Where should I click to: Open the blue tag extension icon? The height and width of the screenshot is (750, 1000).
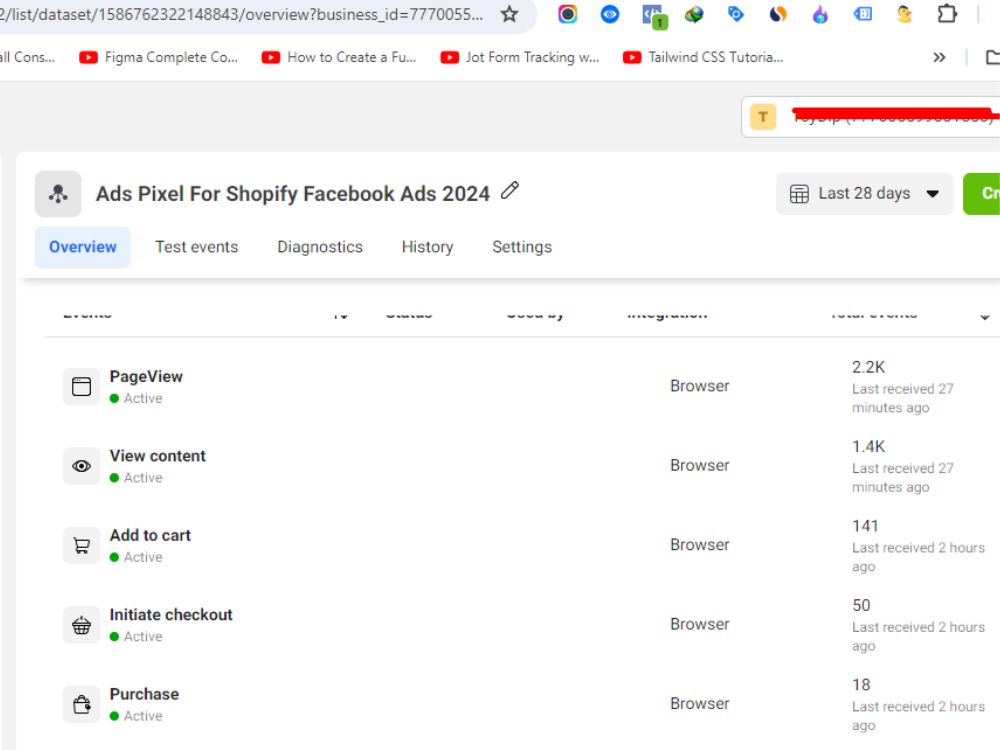click(735, 14)
